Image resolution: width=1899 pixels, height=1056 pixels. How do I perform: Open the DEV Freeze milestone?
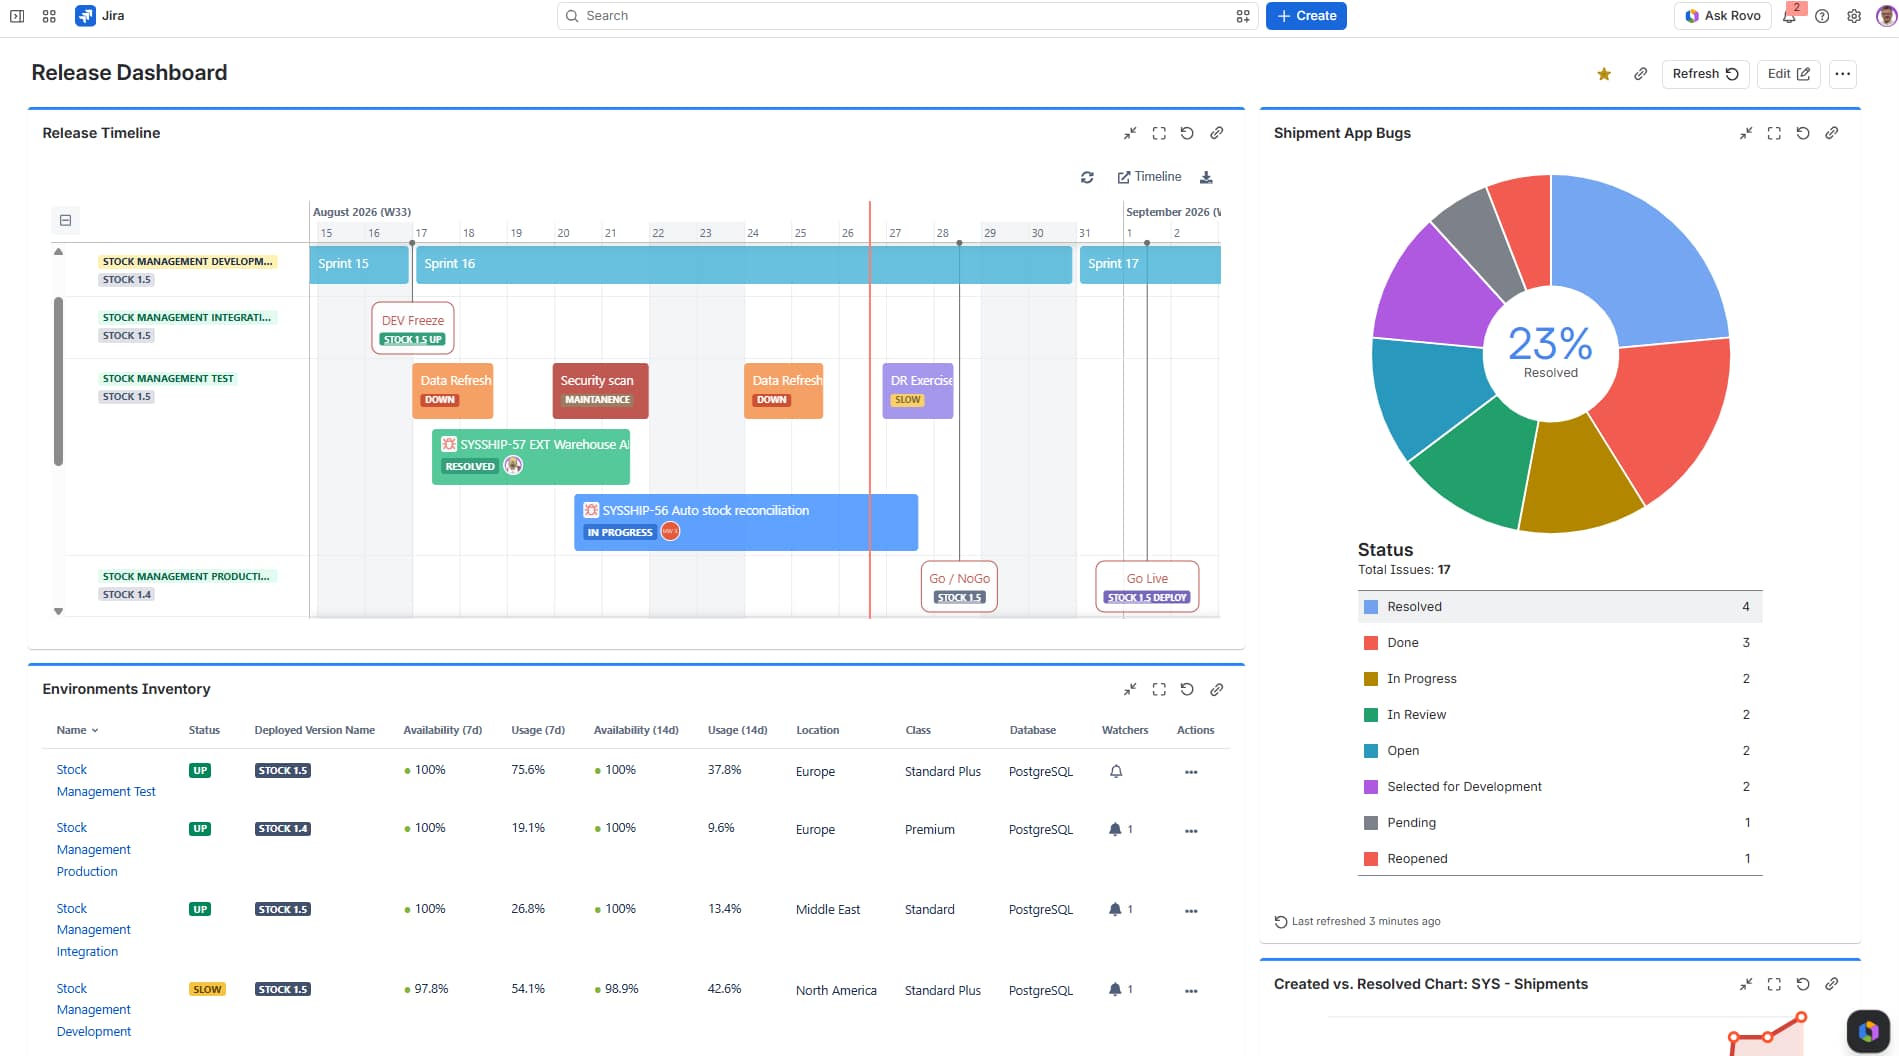tap(413, 328)
